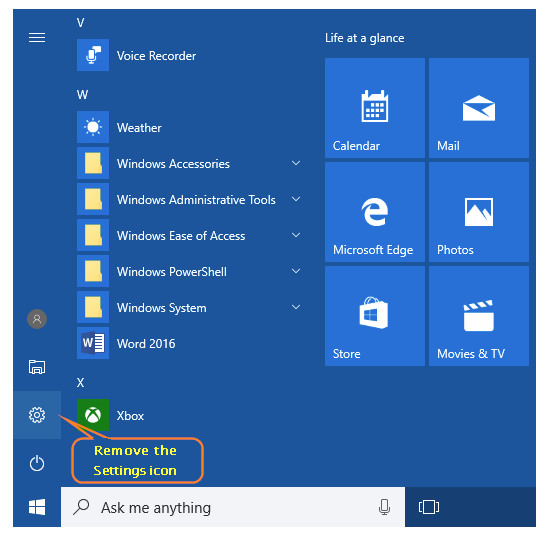This screenshot has width=536, height=542.
Task: Expand Windows PowerShell chevron
Action: click(x=296, y=271)
